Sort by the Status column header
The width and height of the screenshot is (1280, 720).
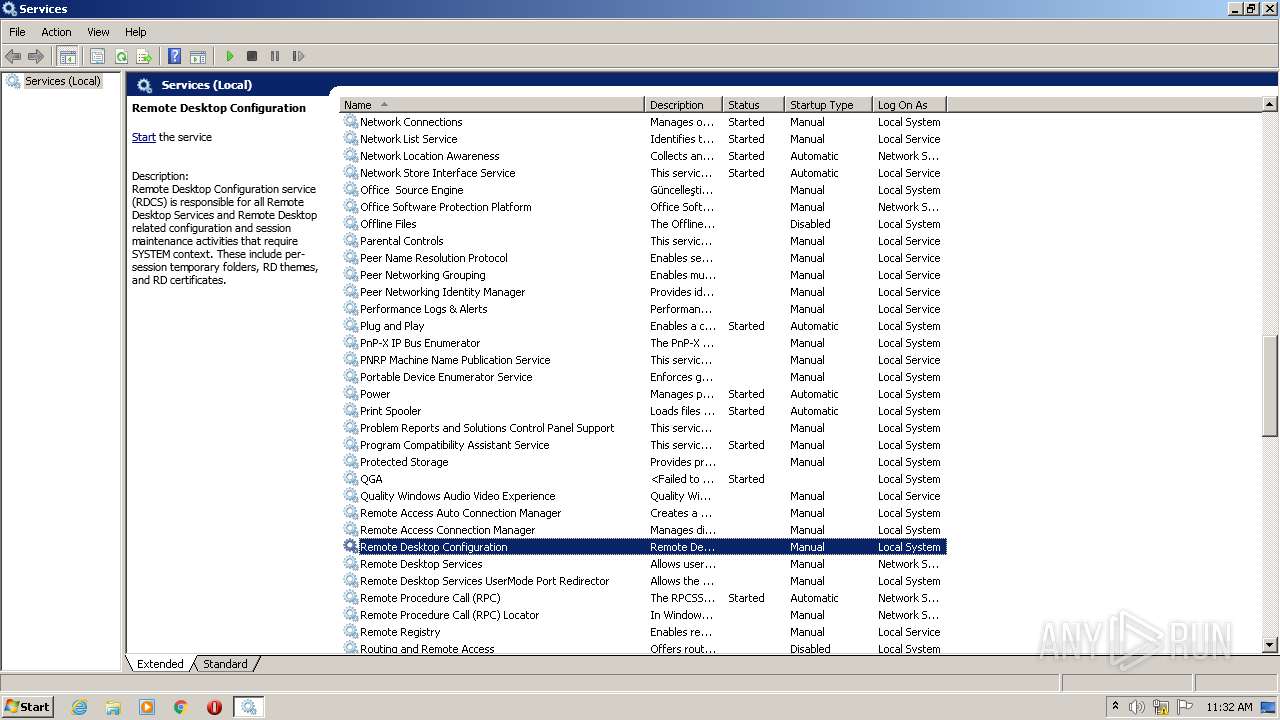[x=753, y=105]
